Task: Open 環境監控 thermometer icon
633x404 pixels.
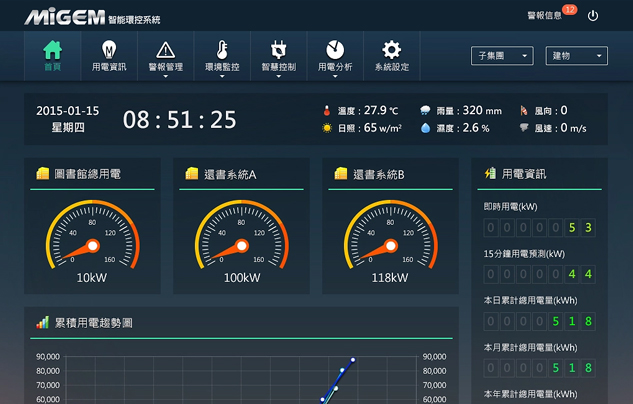Action: (222, 49)
